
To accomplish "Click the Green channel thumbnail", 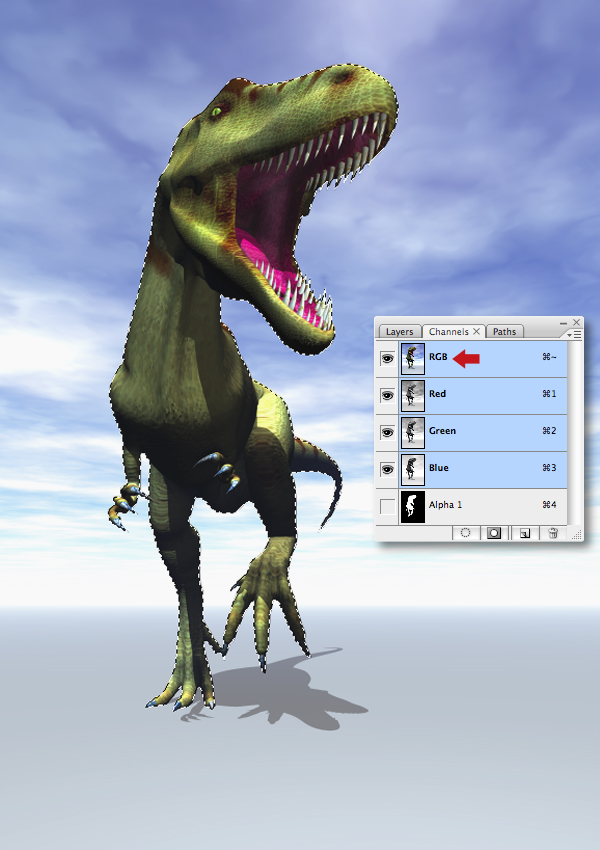I will (x=412, y=432).
